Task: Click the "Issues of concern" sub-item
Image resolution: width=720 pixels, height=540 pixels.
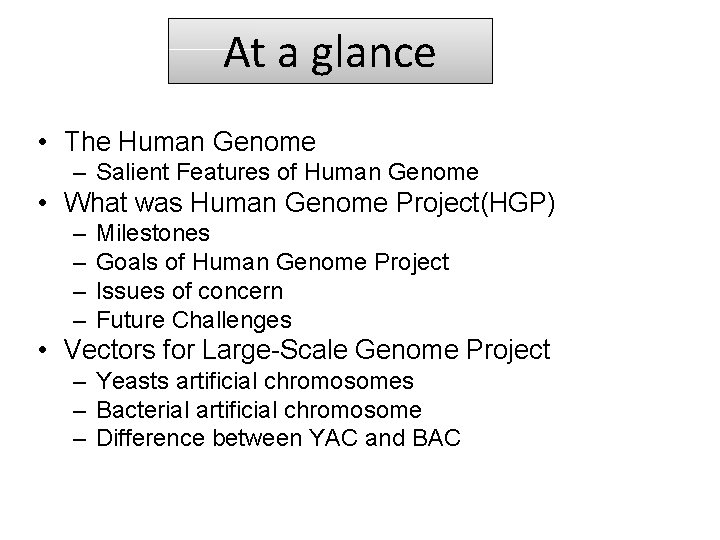Action: click(x=190, y=291)
